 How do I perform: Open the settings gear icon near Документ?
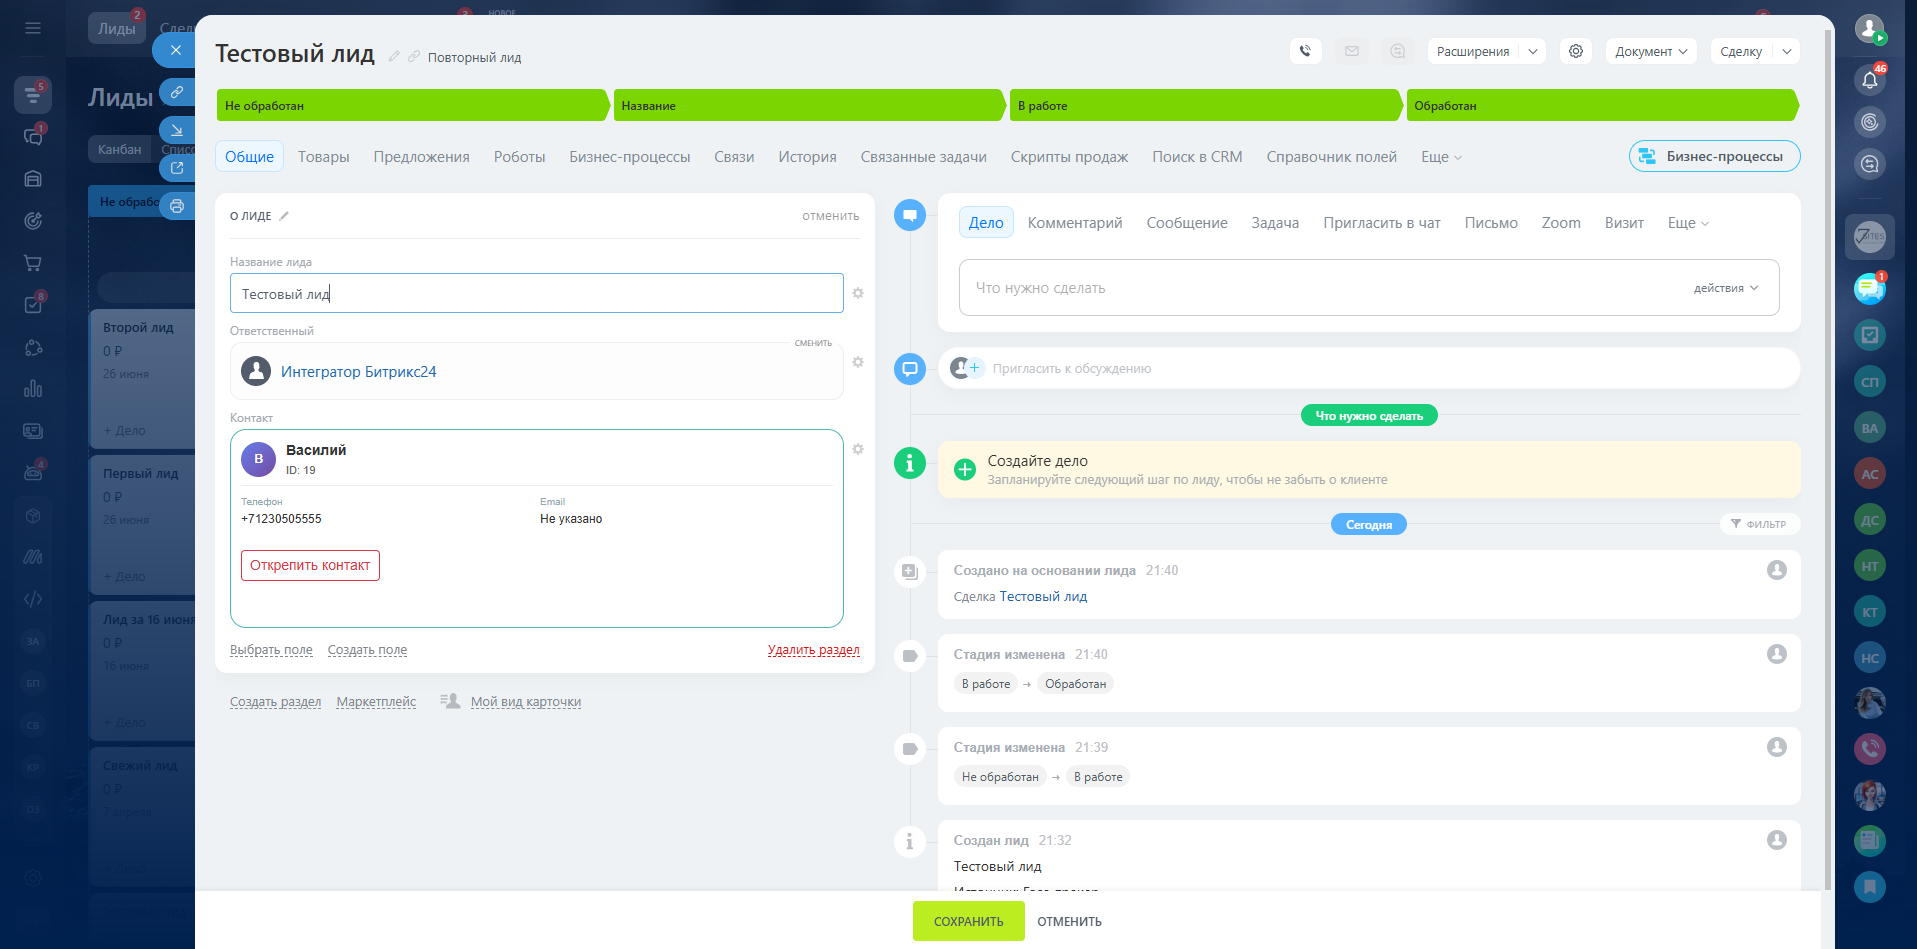[1576, 51]
